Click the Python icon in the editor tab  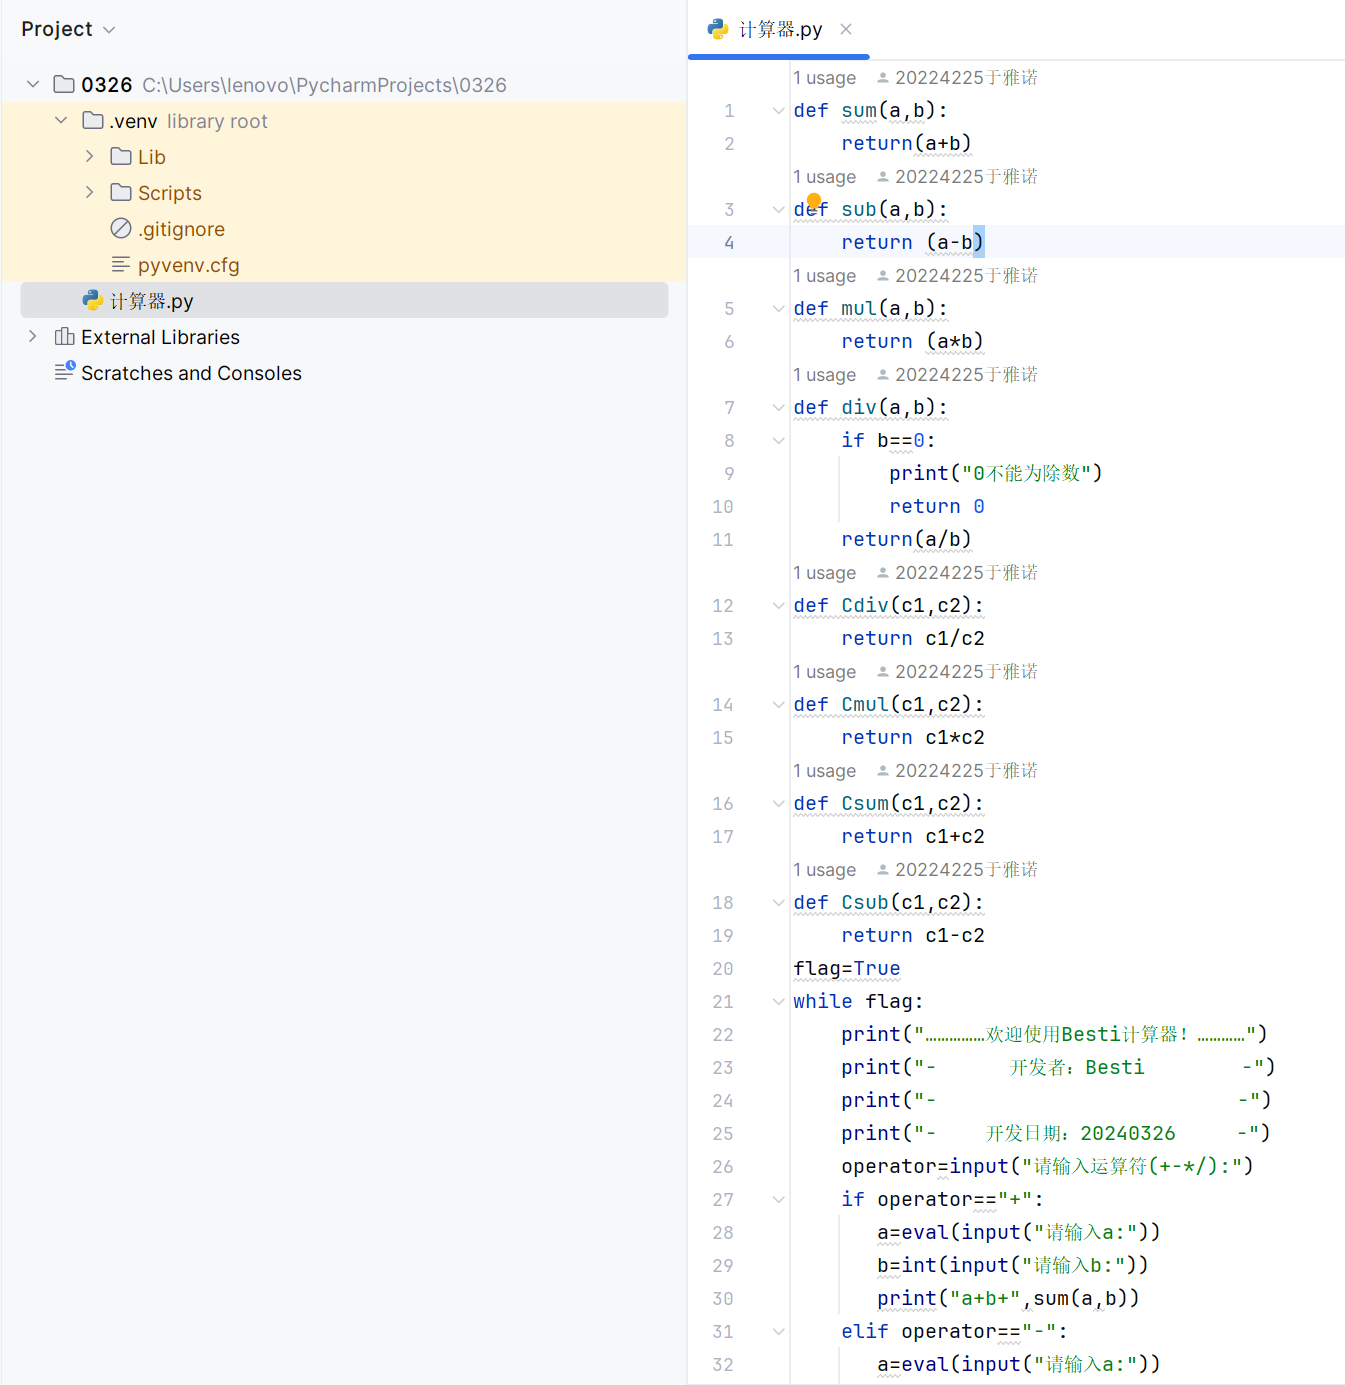pos(718,29)
